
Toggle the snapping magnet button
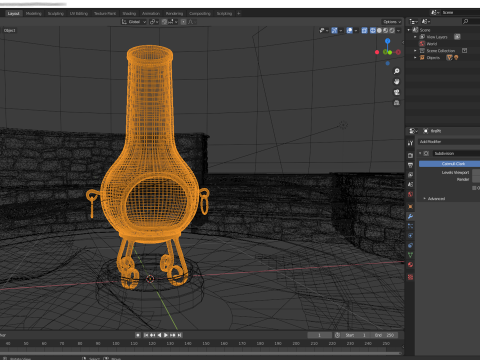point(164,22)
